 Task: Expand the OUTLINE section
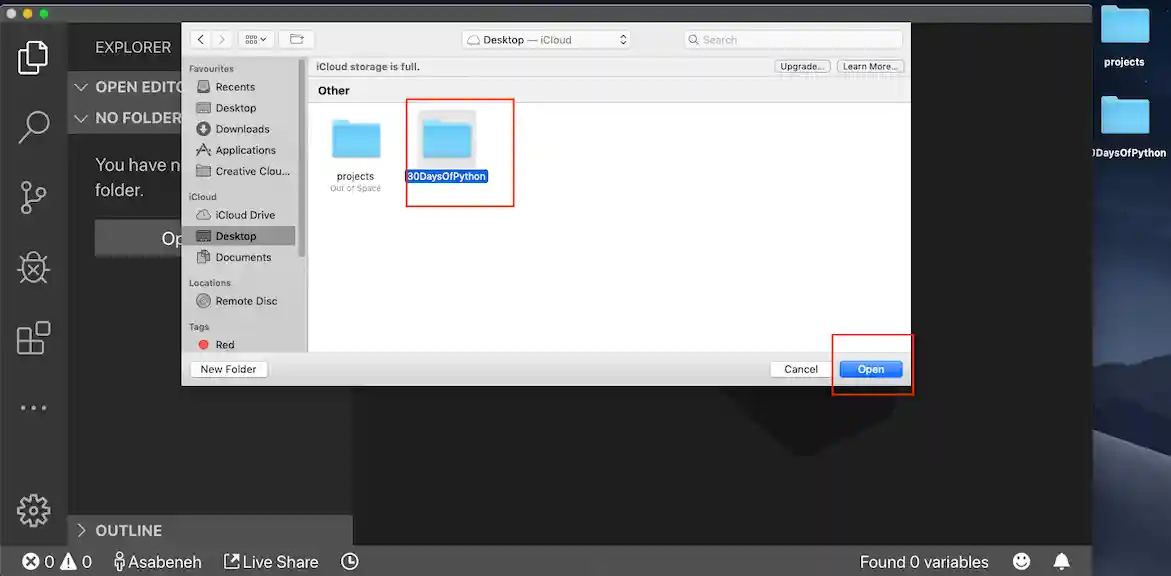coord(209,530)
